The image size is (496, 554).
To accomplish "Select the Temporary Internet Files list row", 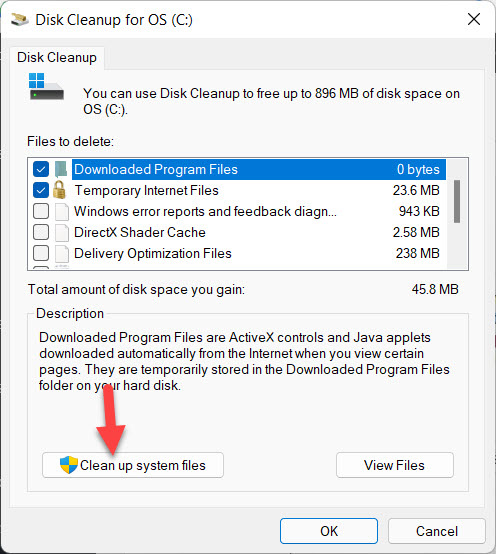I will pos(237,190).
